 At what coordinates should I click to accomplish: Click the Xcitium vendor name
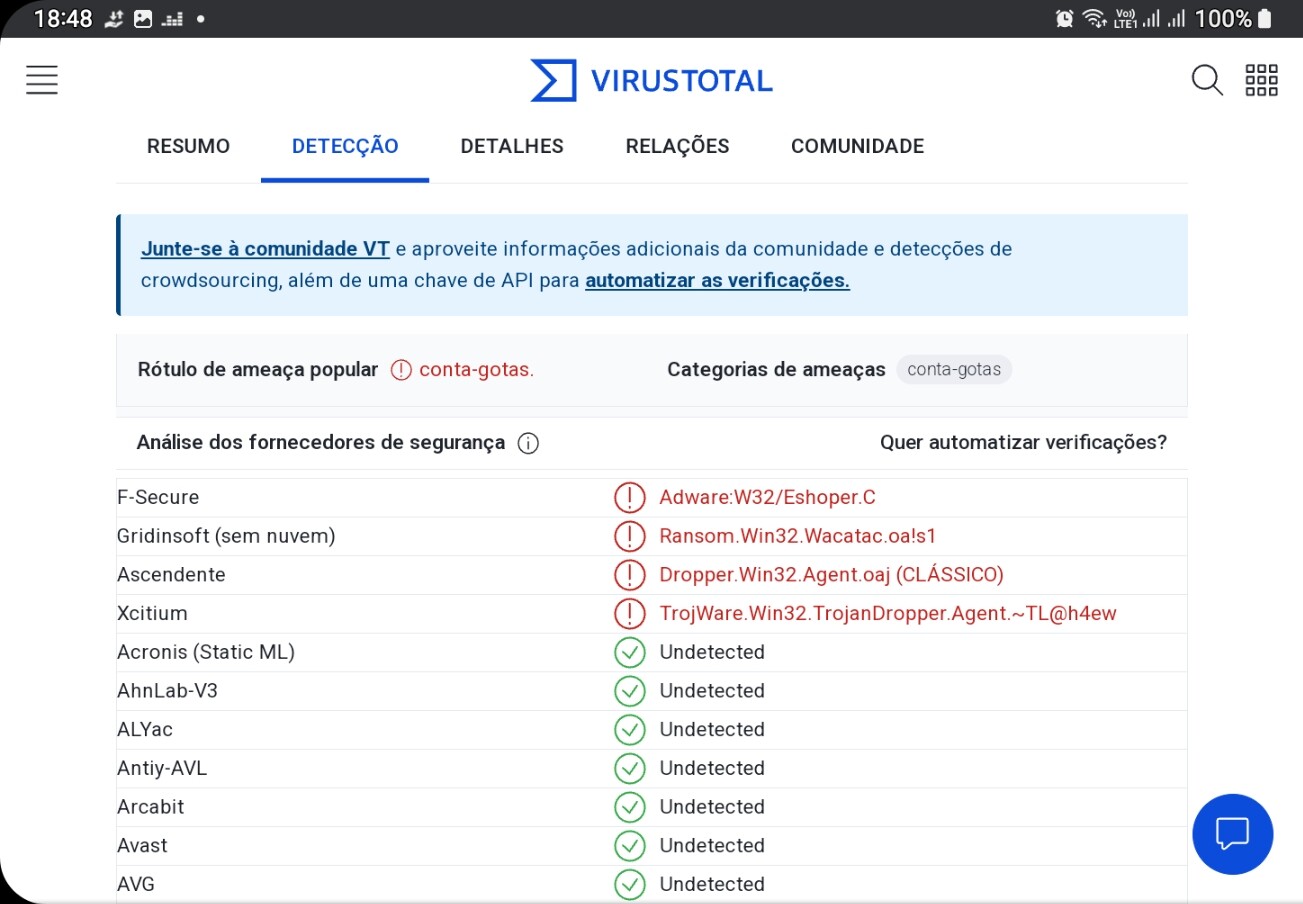pyautogui.click(x=152, y=613)
